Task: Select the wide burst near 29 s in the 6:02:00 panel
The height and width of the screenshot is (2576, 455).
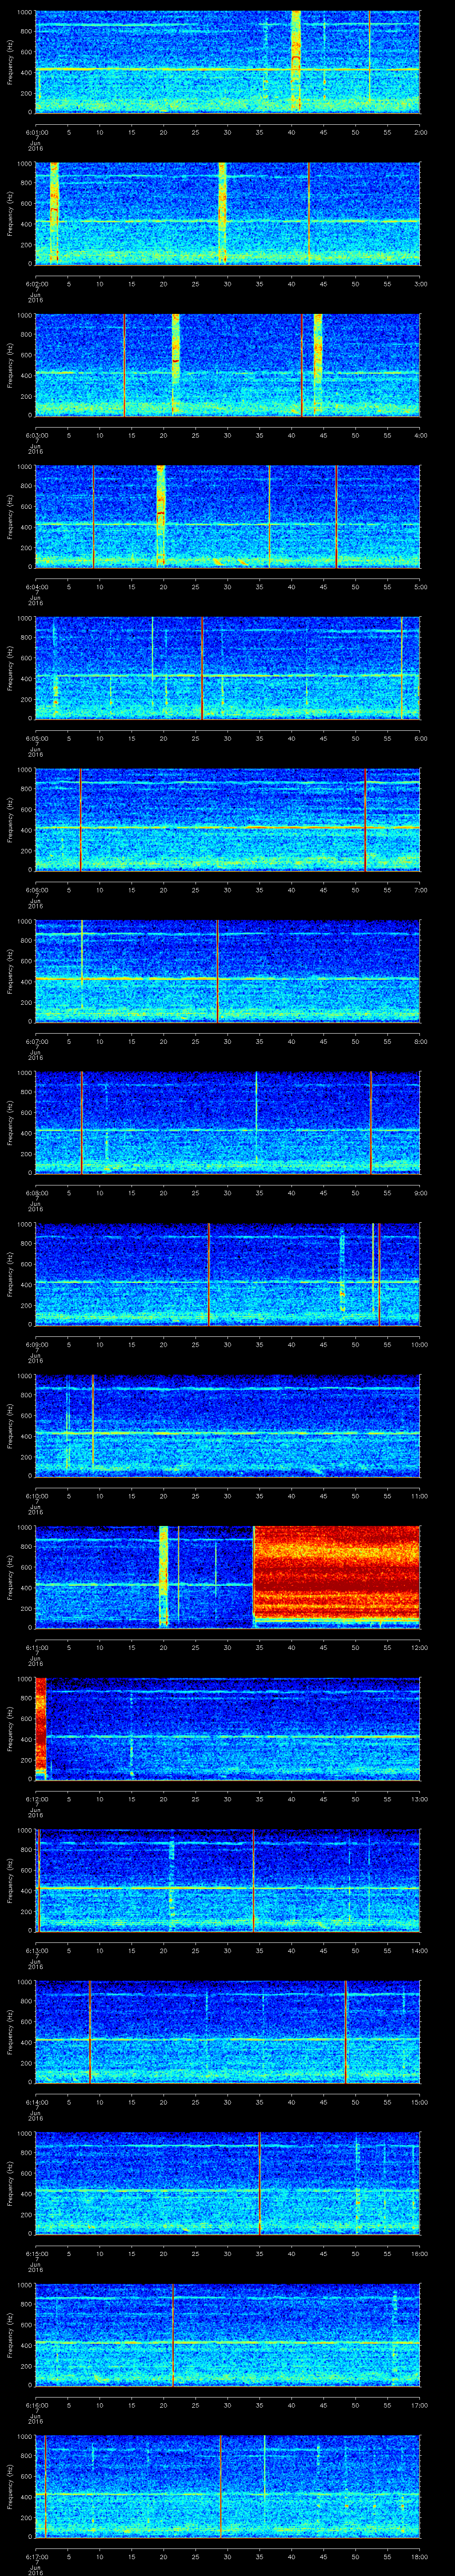Action: 223,212
